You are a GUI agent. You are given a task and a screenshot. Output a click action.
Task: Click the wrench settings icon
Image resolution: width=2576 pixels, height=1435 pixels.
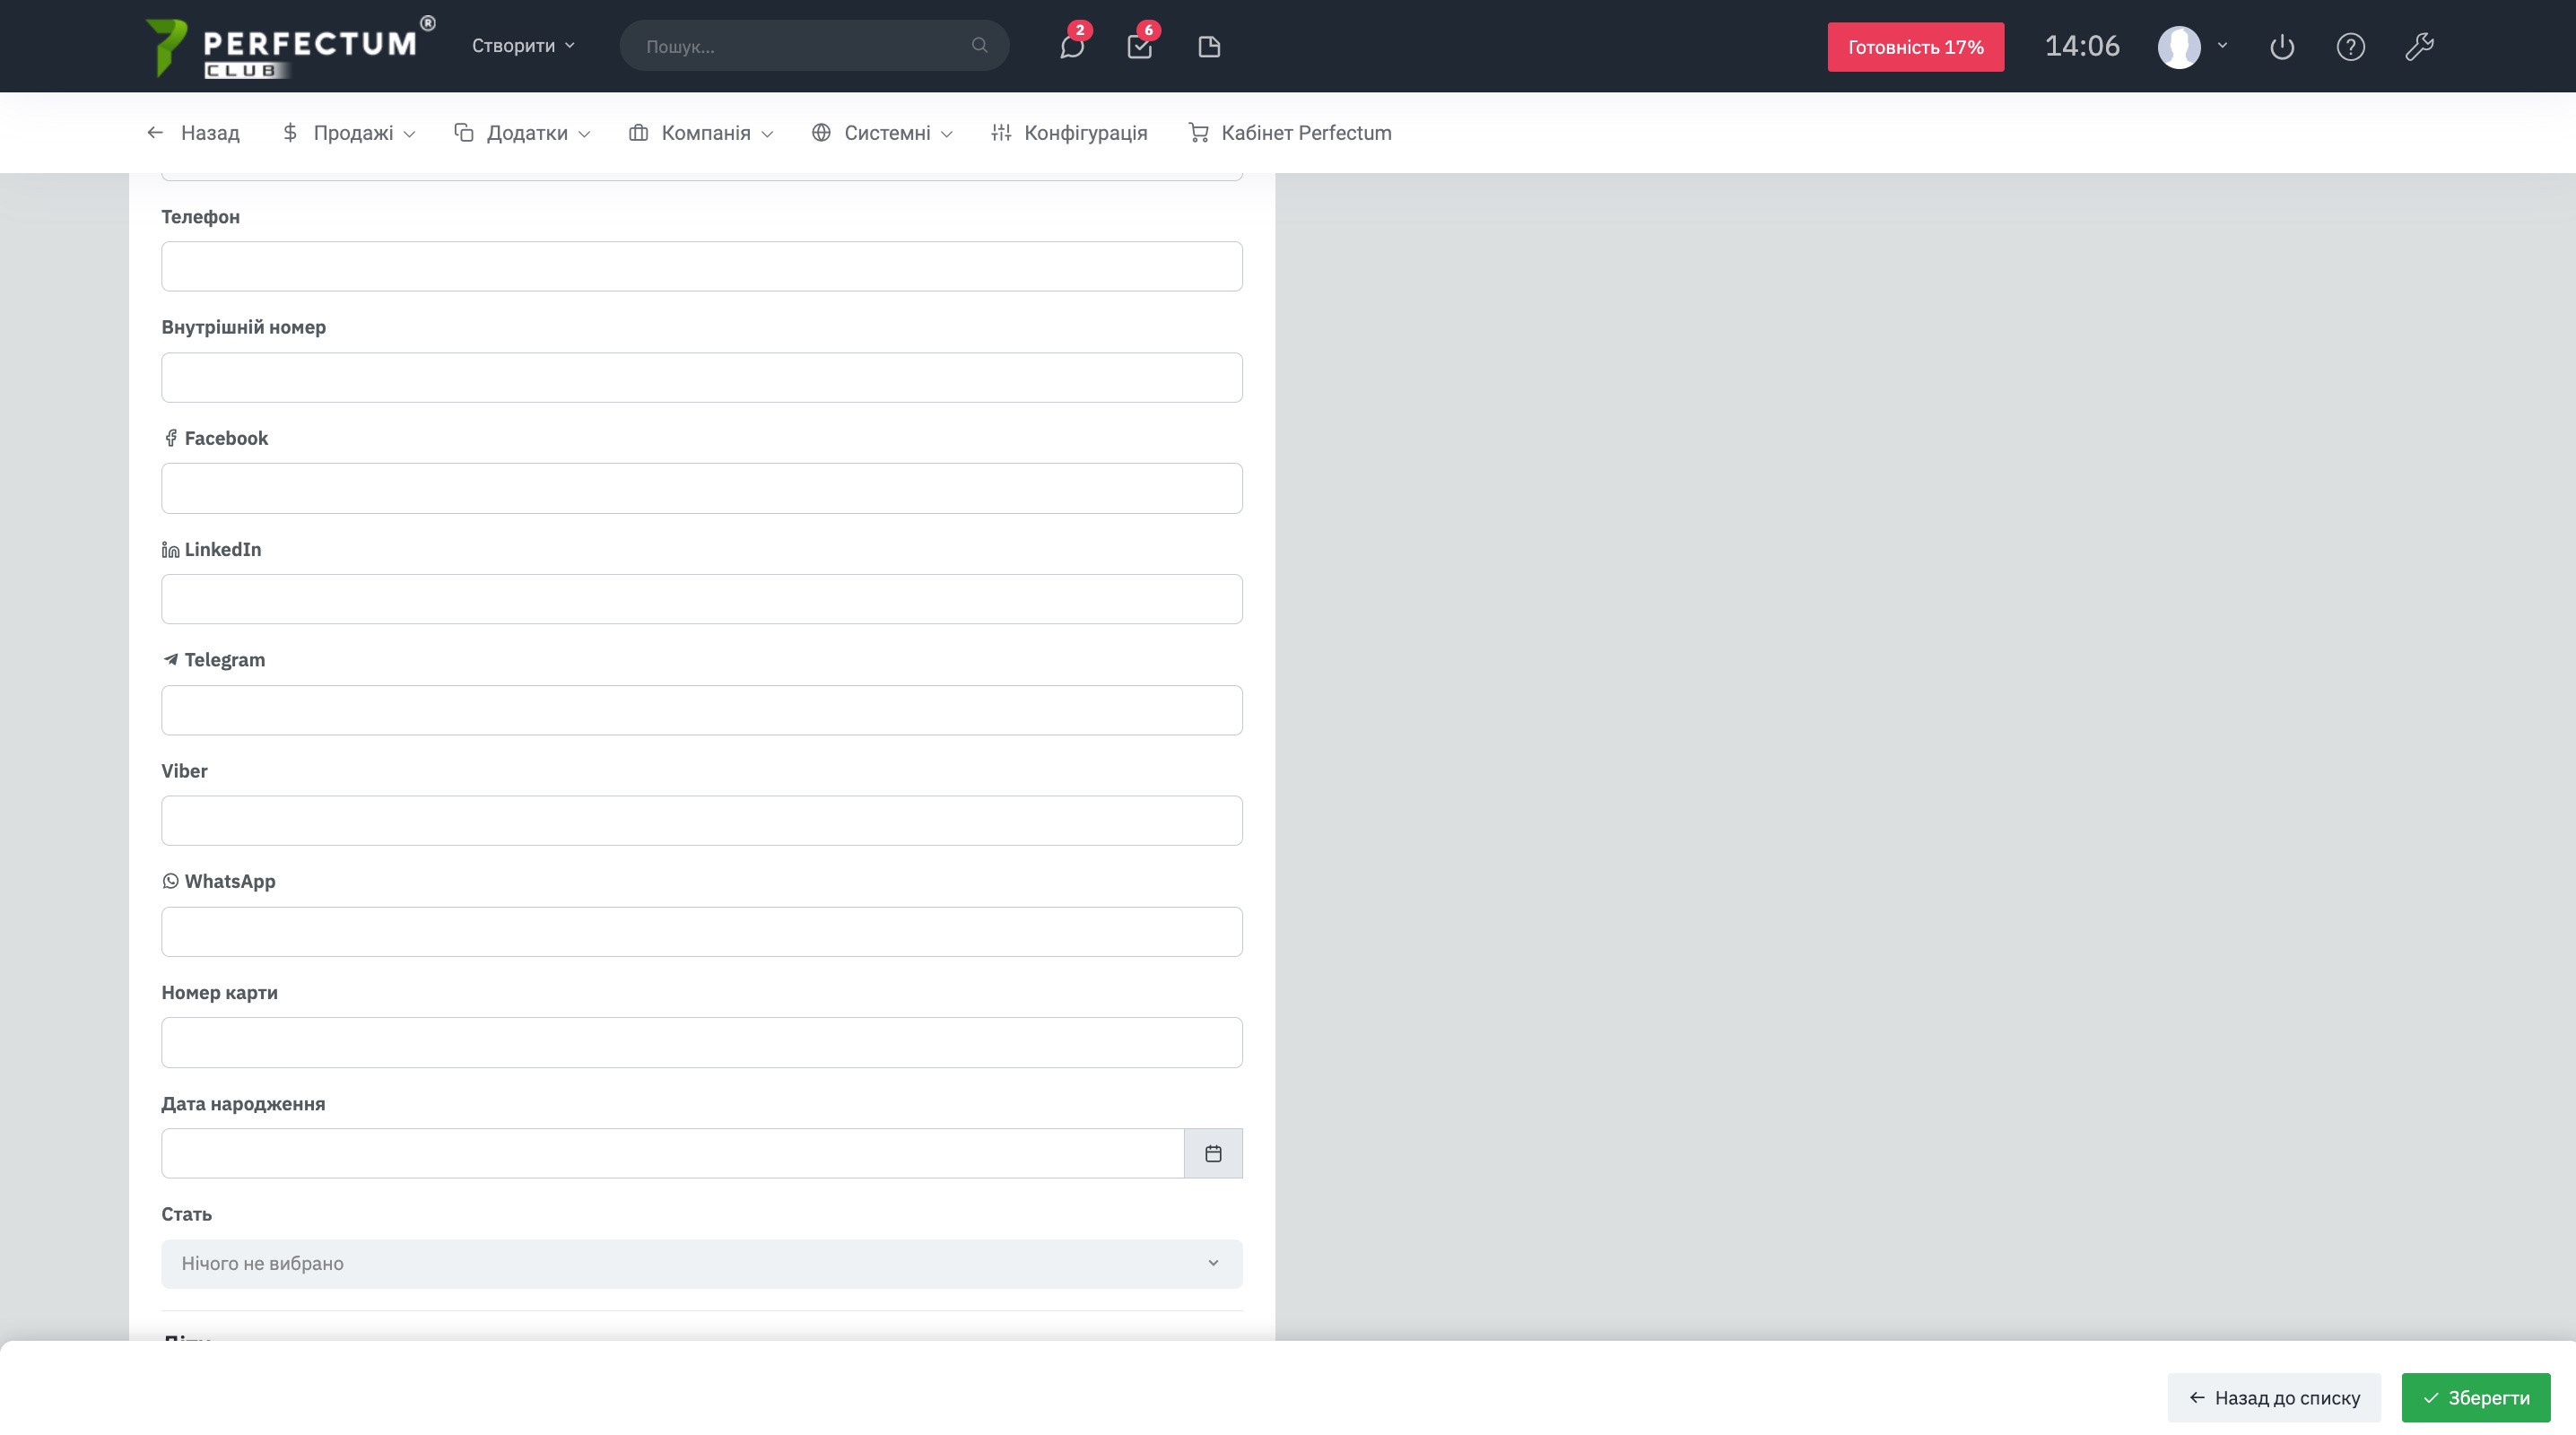tap(2419, 47)
